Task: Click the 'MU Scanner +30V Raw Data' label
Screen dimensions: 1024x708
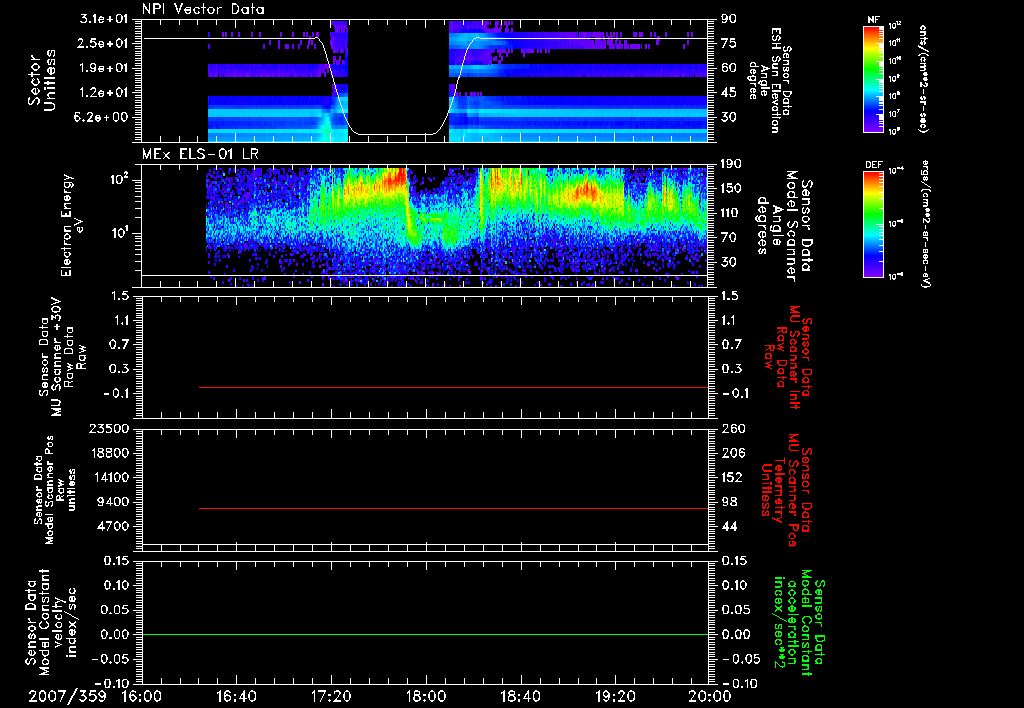Action: 62,357
